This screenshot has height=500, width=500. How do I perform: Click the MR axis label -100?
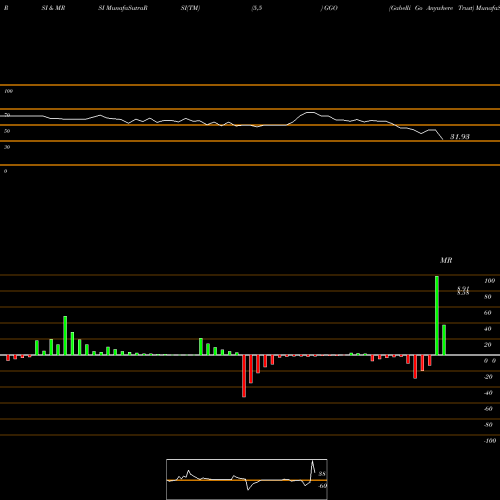(490, 441)
